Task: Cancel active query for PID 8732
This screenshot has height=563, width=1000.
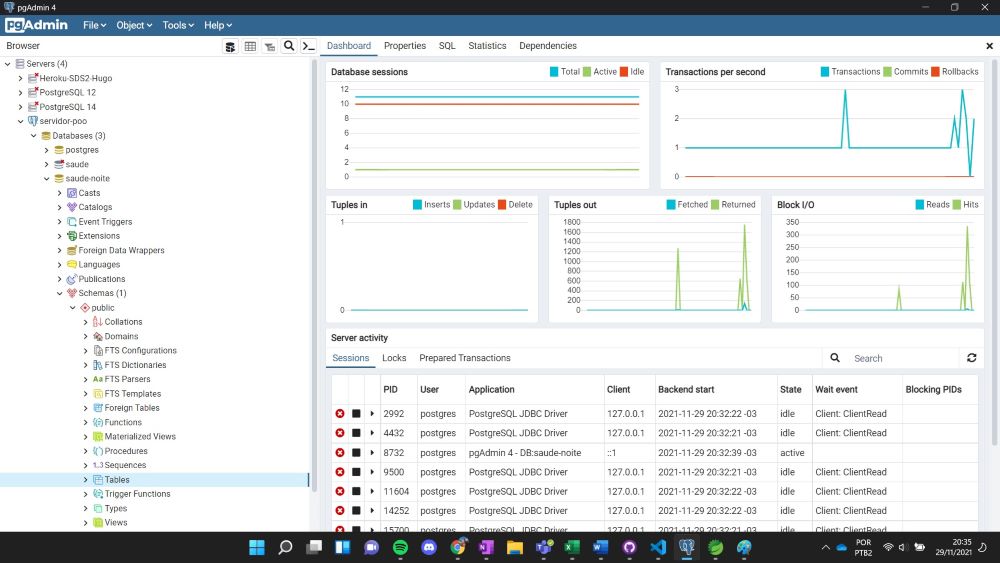Action: pyautogui.click(x=357, y=453)
